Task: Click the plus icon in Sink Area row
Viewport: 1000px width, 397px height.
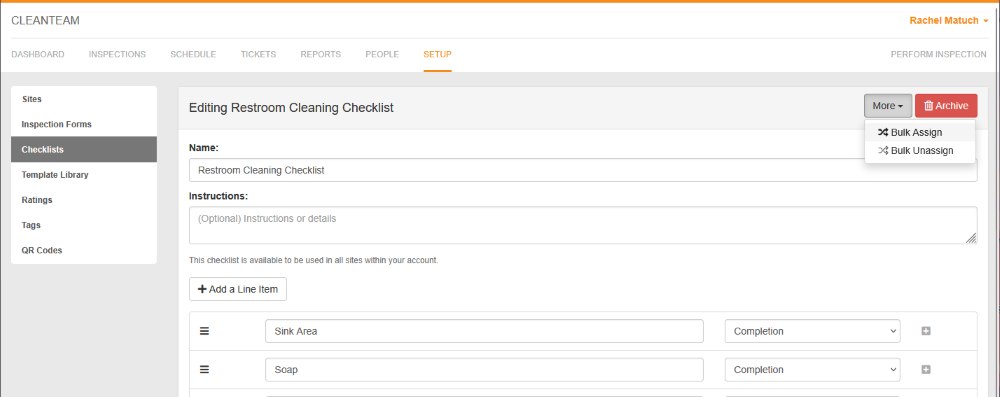Action: pos(926,331)
